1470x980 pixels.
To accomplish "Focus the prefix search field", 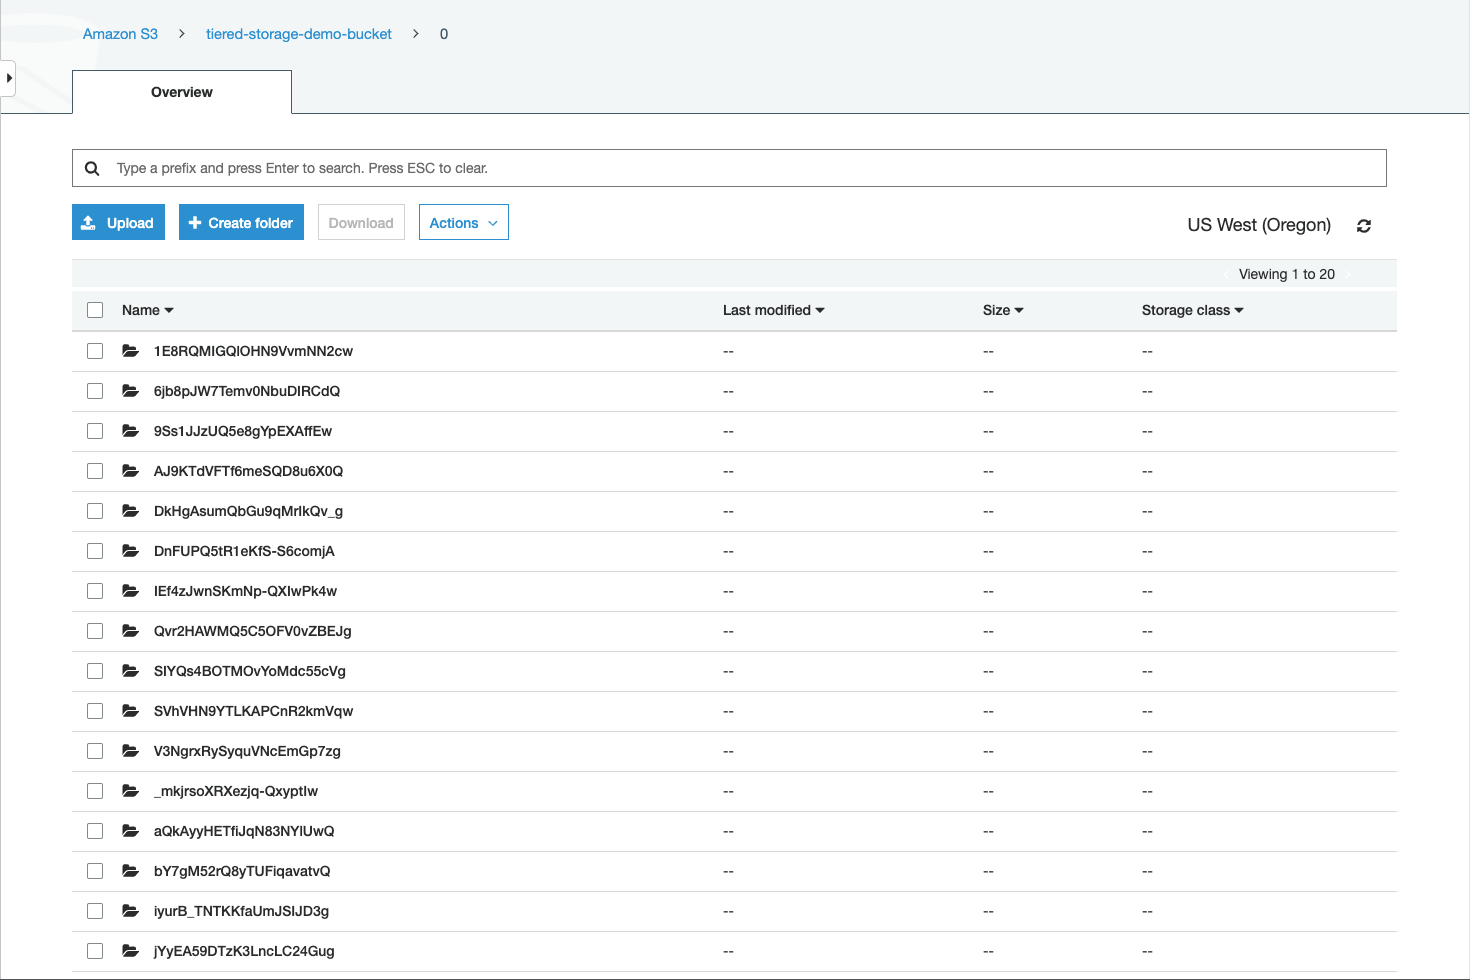I will click(729, 168).
